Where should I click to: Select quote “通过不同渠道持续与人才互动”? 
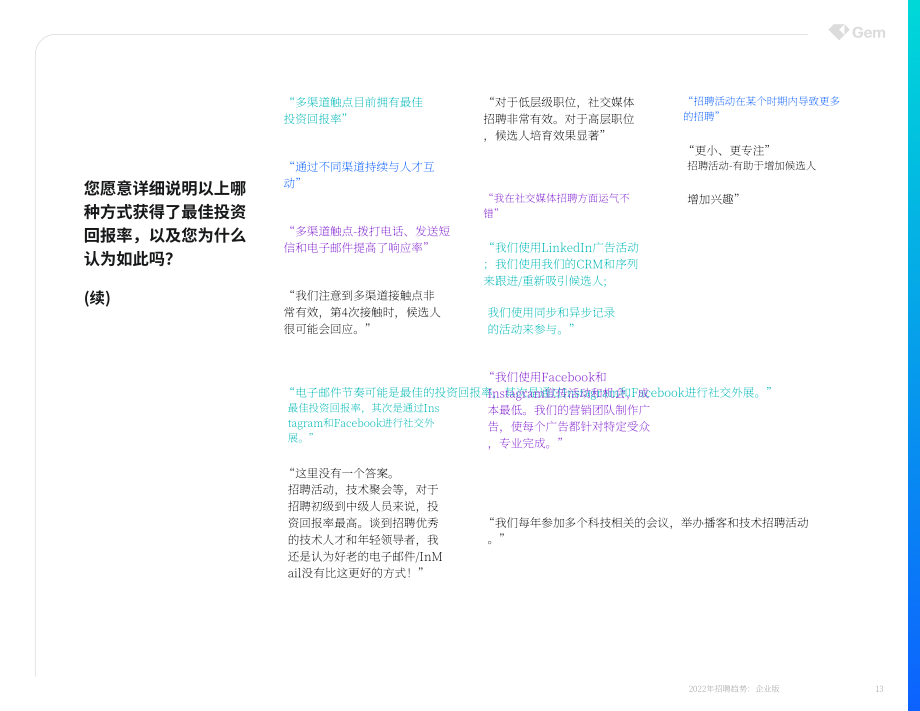point(359,175)
